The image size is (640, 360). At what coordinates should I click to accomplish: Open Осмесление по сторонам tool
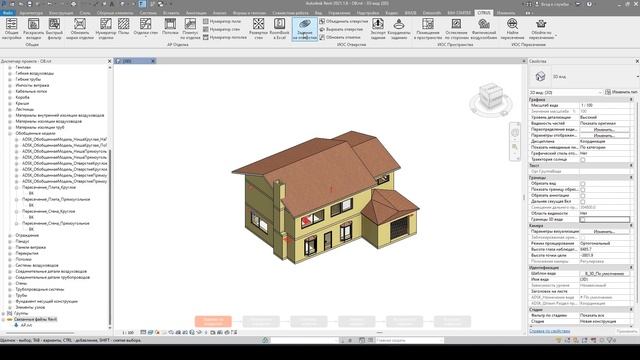(x=456, y=29)
